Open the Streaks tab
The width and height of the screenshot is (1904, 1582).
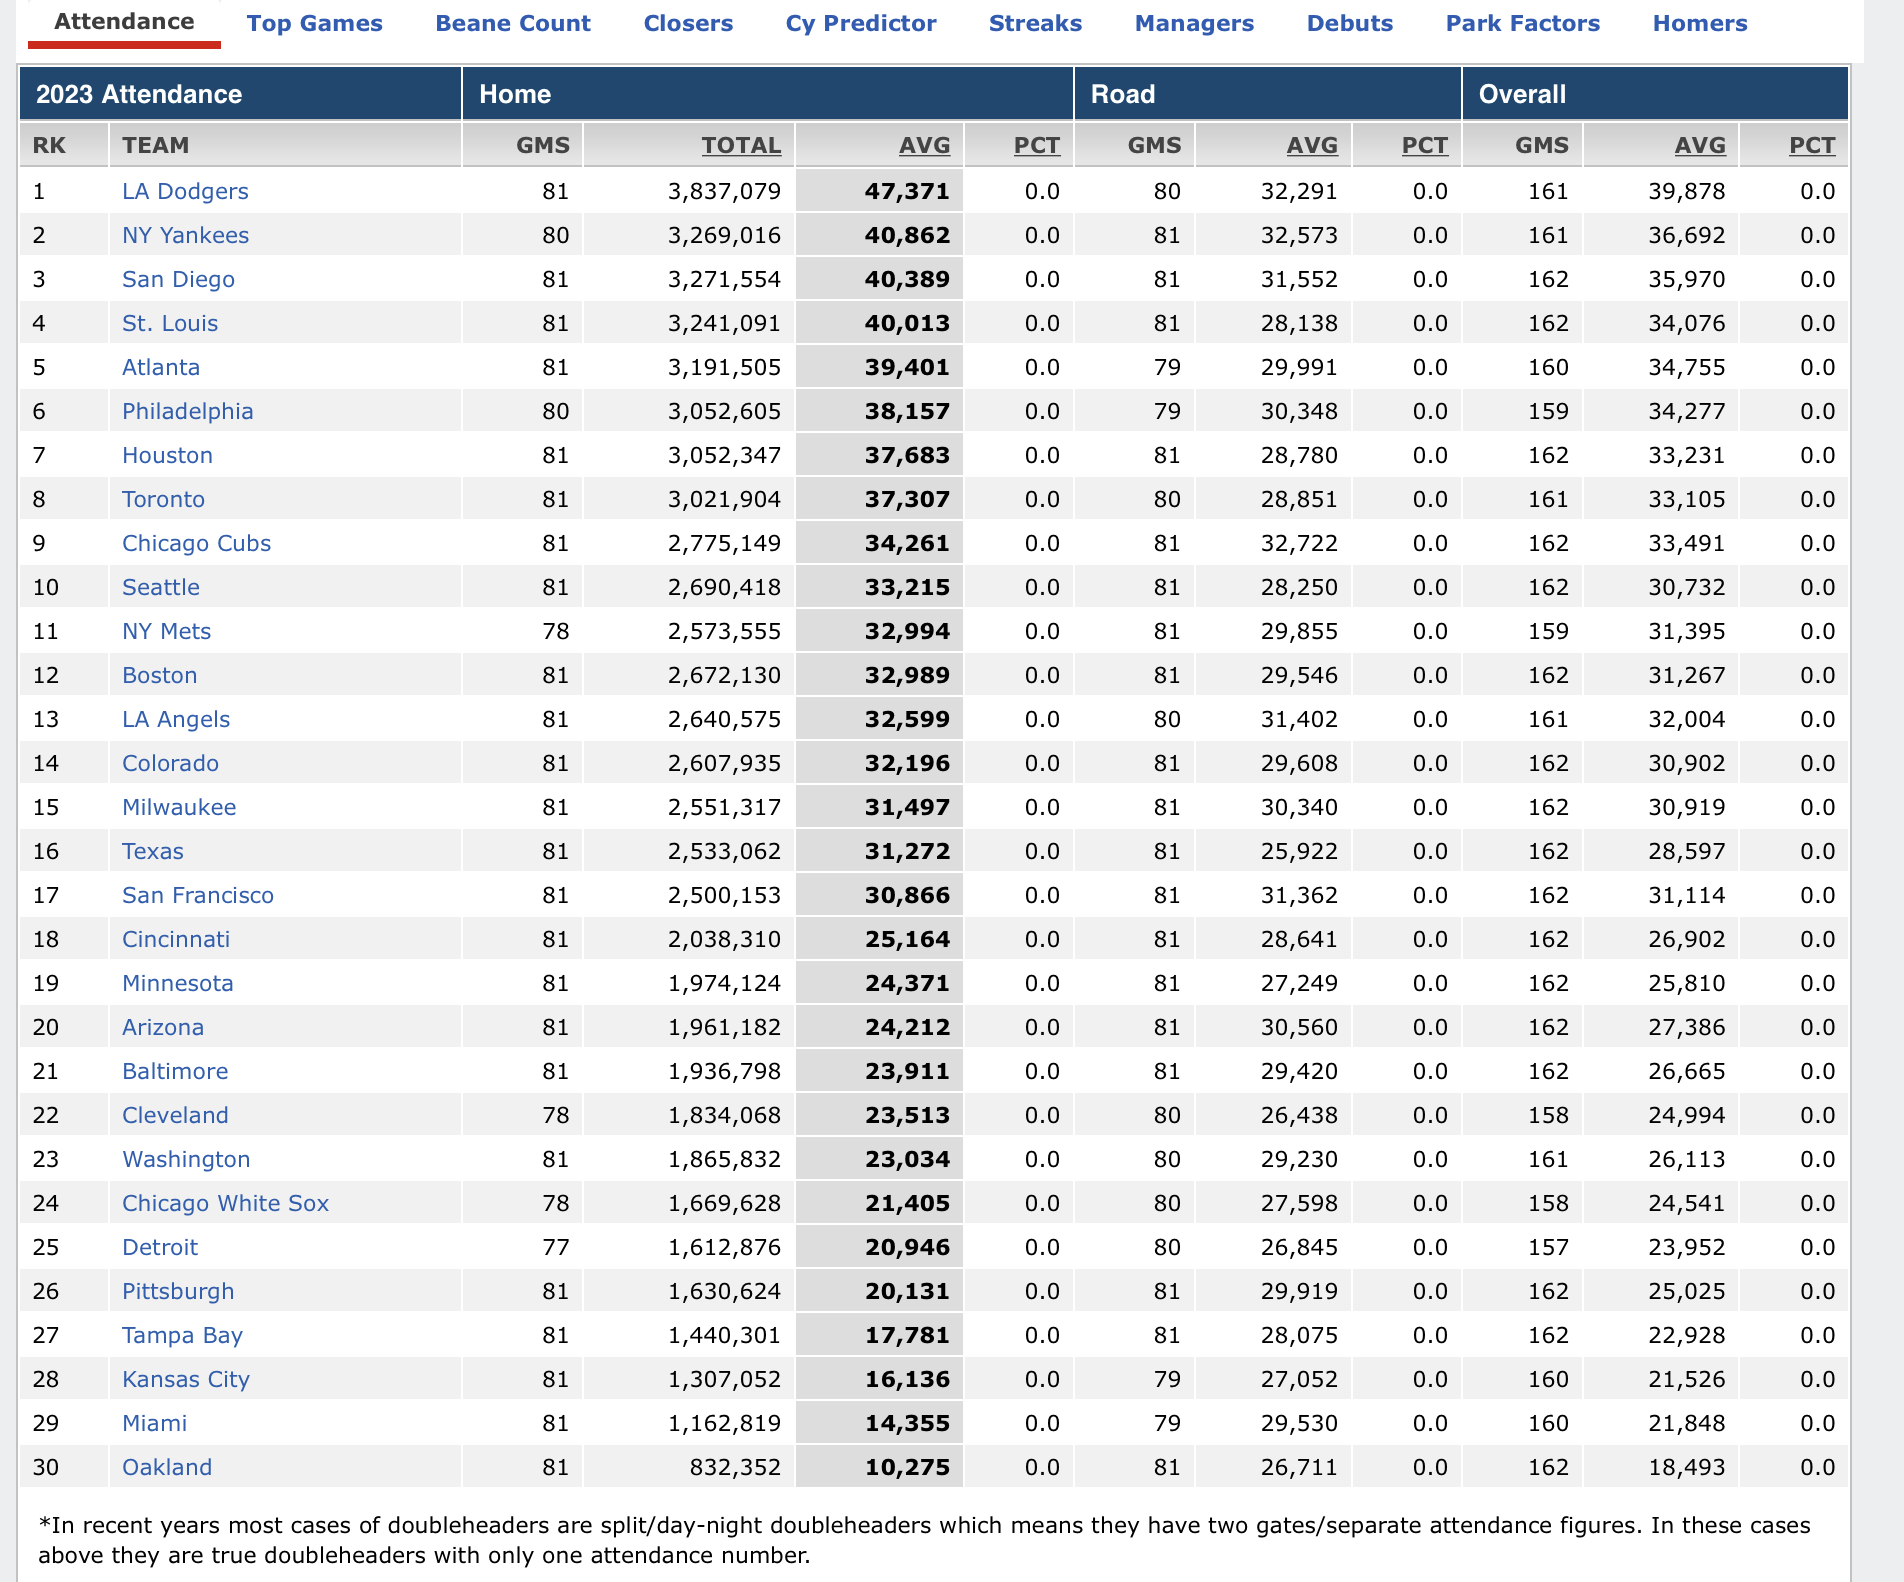pos(1035,23)
